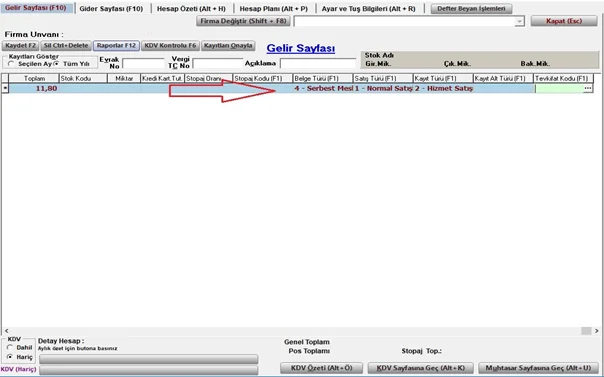Image resolution: width=604 pixels, height=377 pixels.
Task: Focus the Vergi TC No input field
Action: pos(218,63)
